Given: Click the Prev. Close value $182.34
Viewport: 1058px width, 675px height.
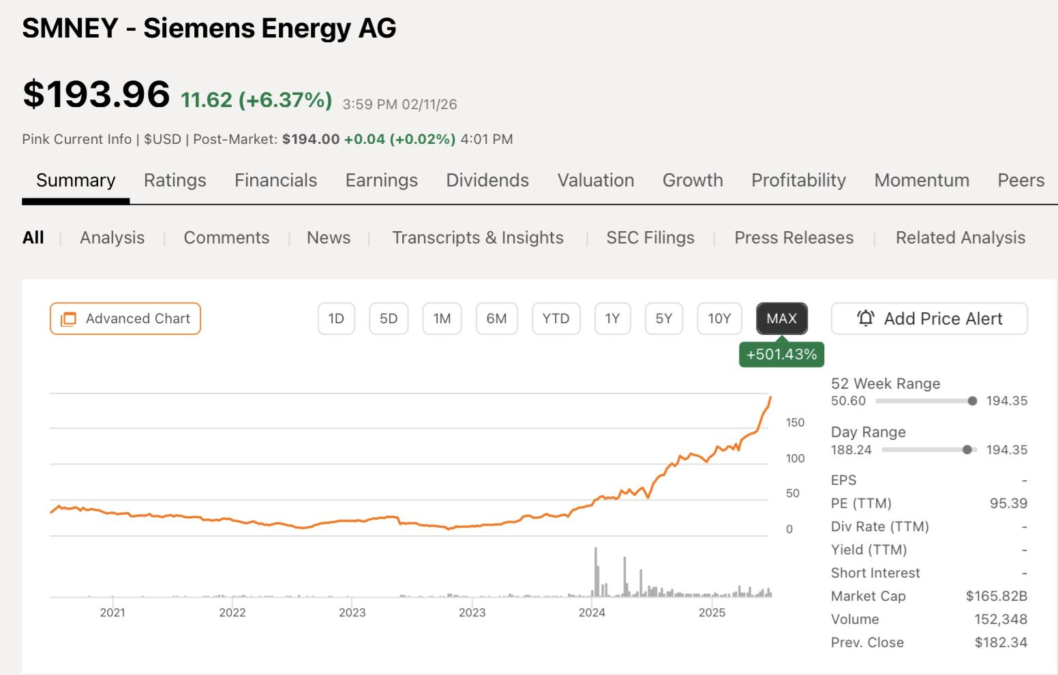Looking at the screenshot, I should pyautogui.click(x=1001, y=643).
